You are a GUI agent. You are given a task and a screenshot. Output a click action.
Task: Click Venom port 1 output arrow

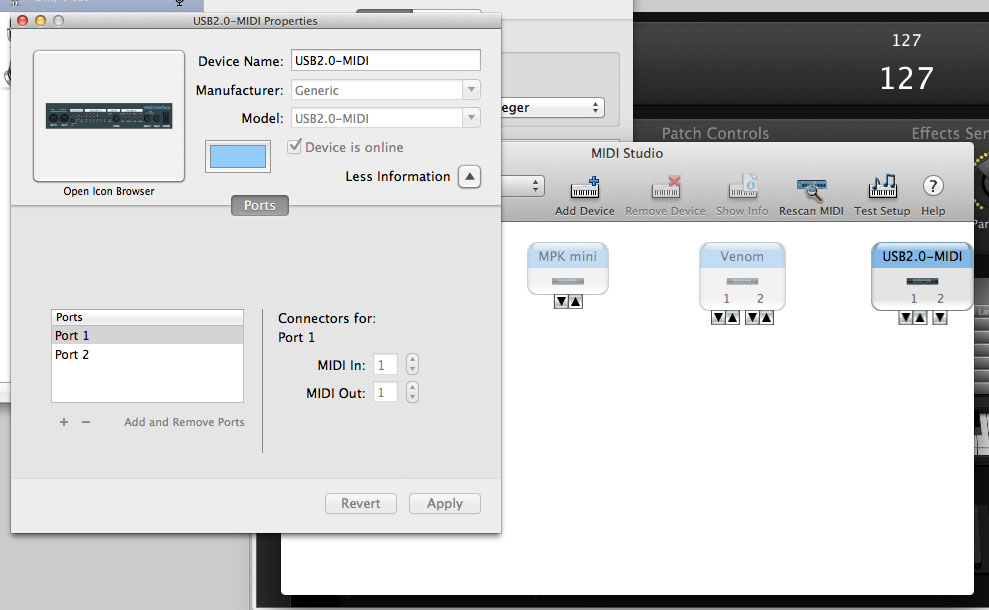[718, 317]
